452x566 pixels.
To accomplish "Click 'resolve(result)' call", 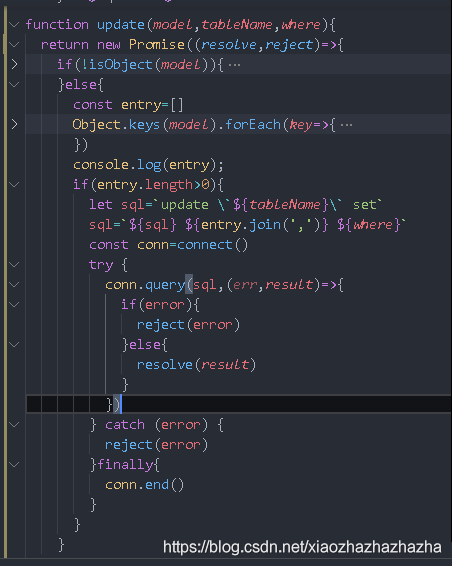I will click(196, 365).
